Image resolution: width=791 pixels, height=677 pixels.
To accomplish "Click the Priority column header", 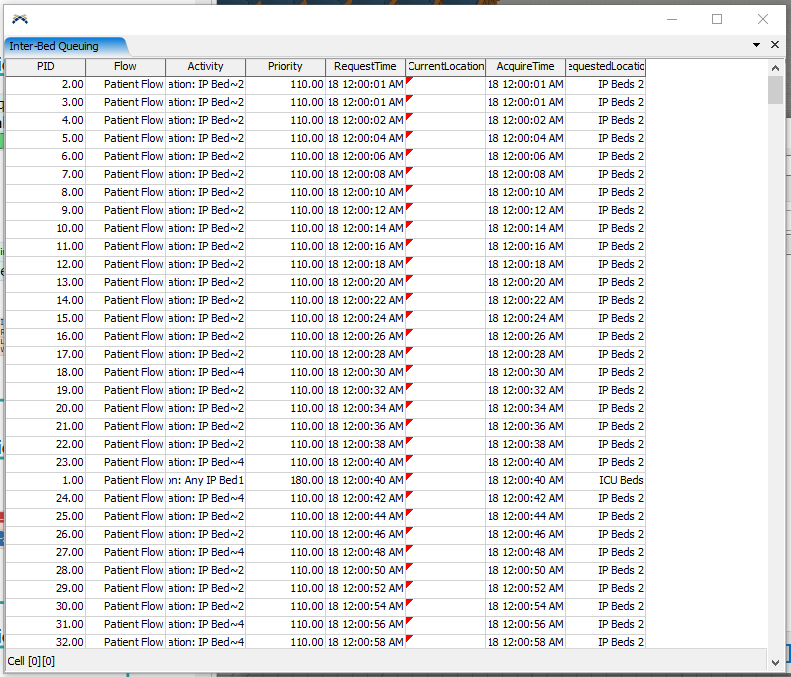I will pyautogui.click(x=285, y=66).
